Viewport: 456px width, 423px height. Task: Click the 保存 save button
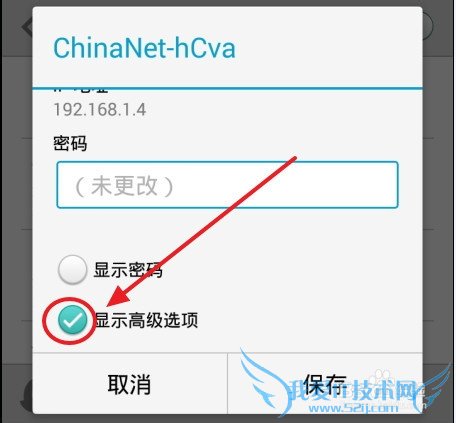325,384
